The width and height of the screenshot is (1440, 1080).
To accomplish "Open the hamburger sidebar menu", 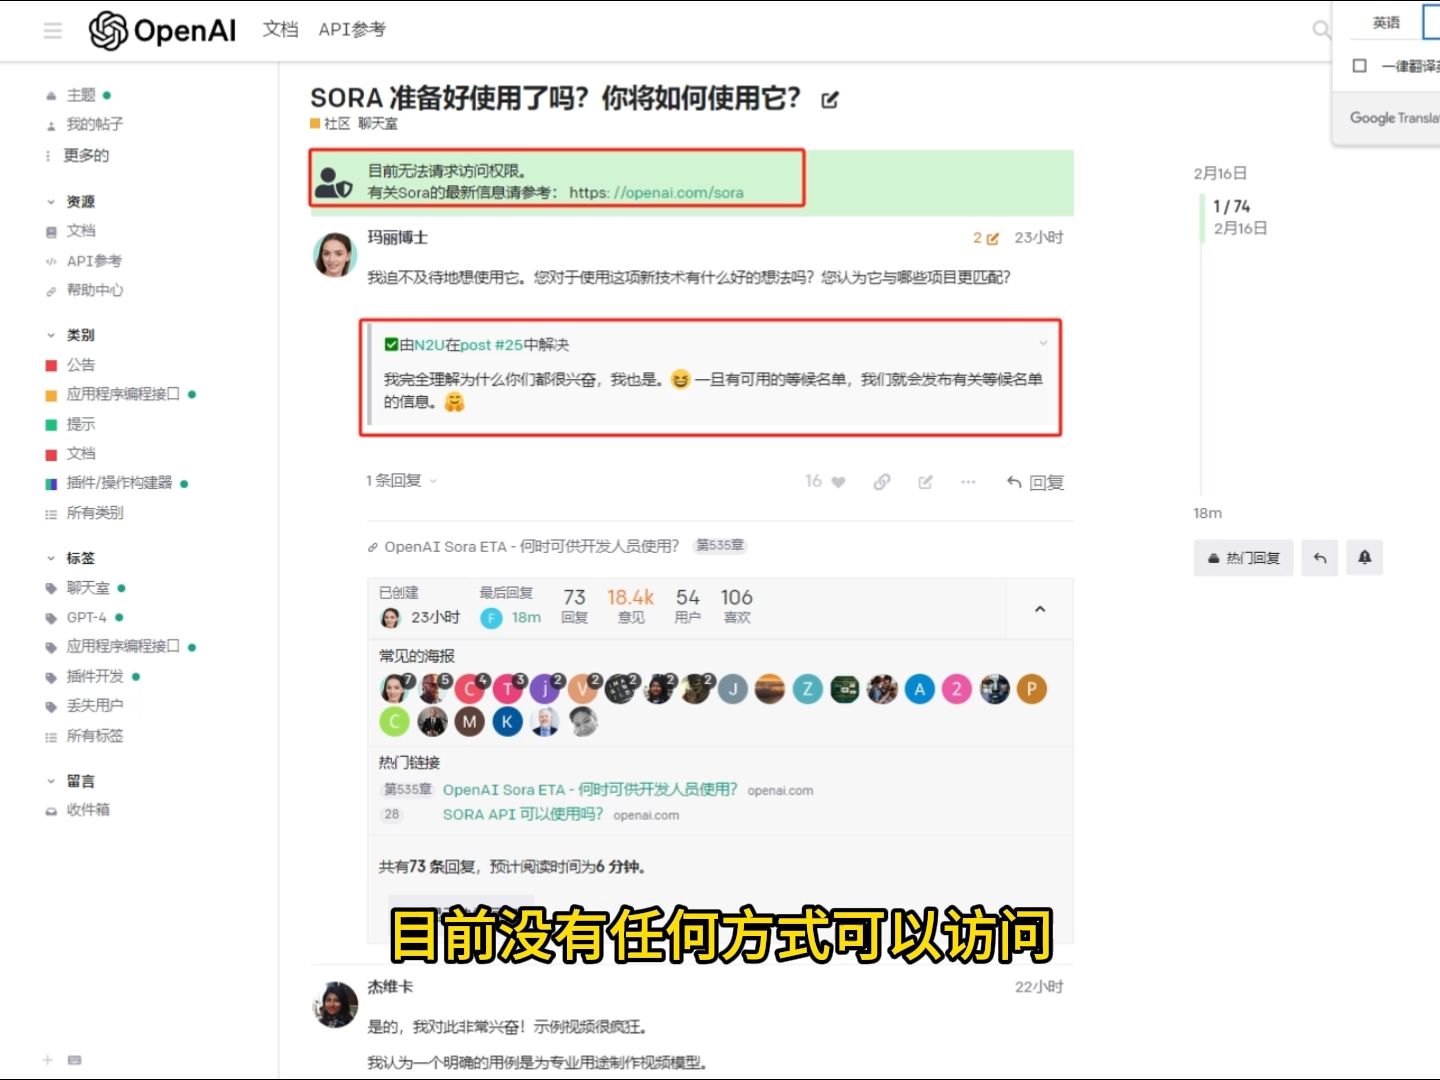I will [53, 31].
